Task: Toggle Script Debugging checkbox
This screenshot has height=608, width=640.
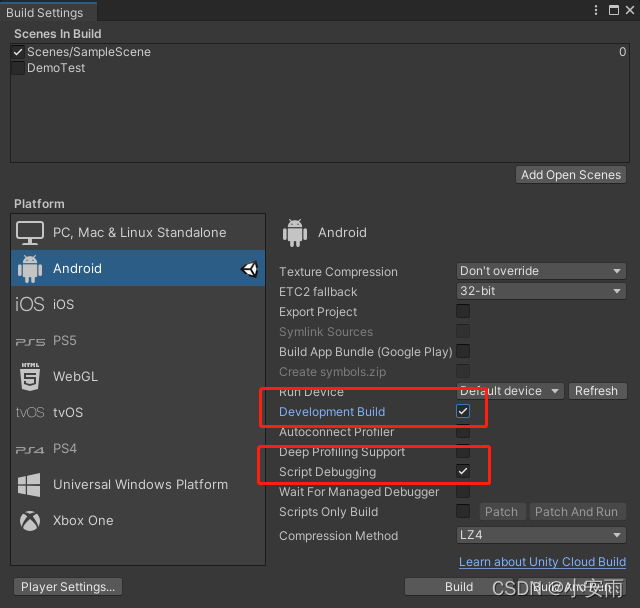Action: point(463,471)
